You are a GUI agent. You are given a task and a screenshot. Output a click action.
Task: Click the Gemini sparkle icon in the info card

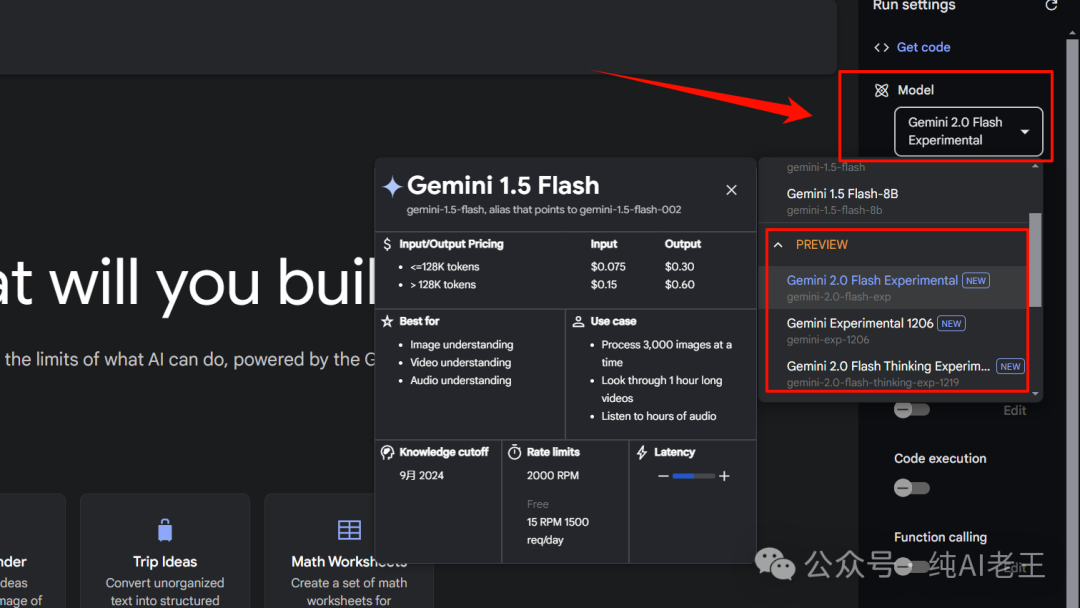point(392,187)
